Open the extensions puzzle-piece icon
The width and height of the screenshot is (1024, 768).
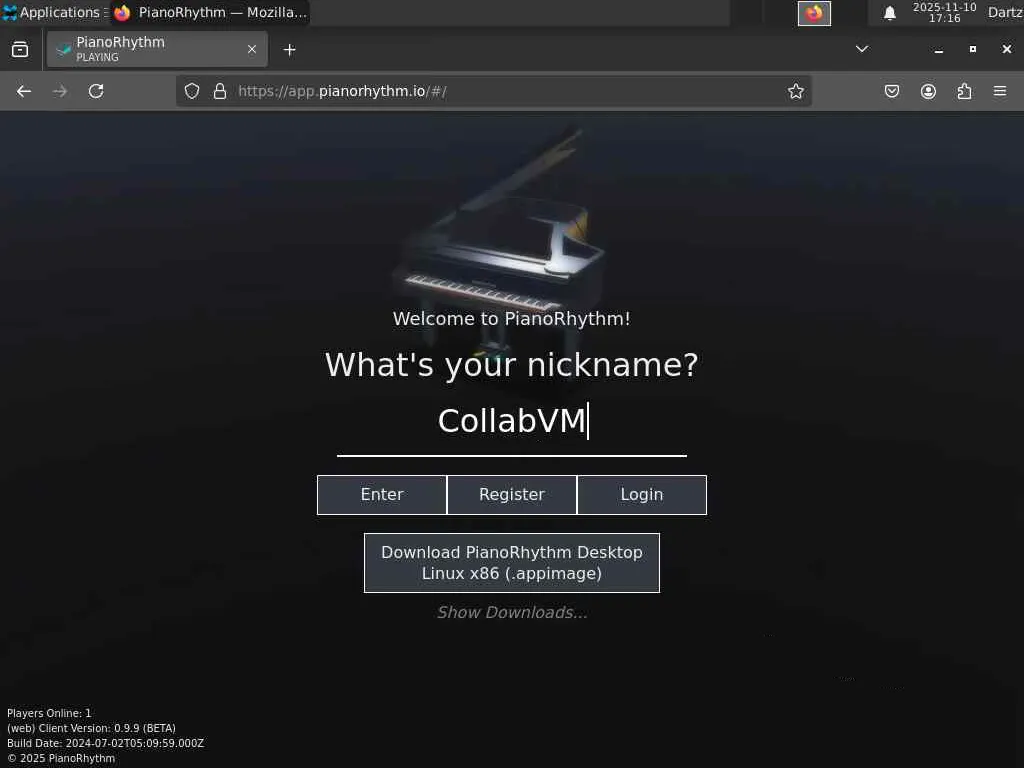[964, 91]
